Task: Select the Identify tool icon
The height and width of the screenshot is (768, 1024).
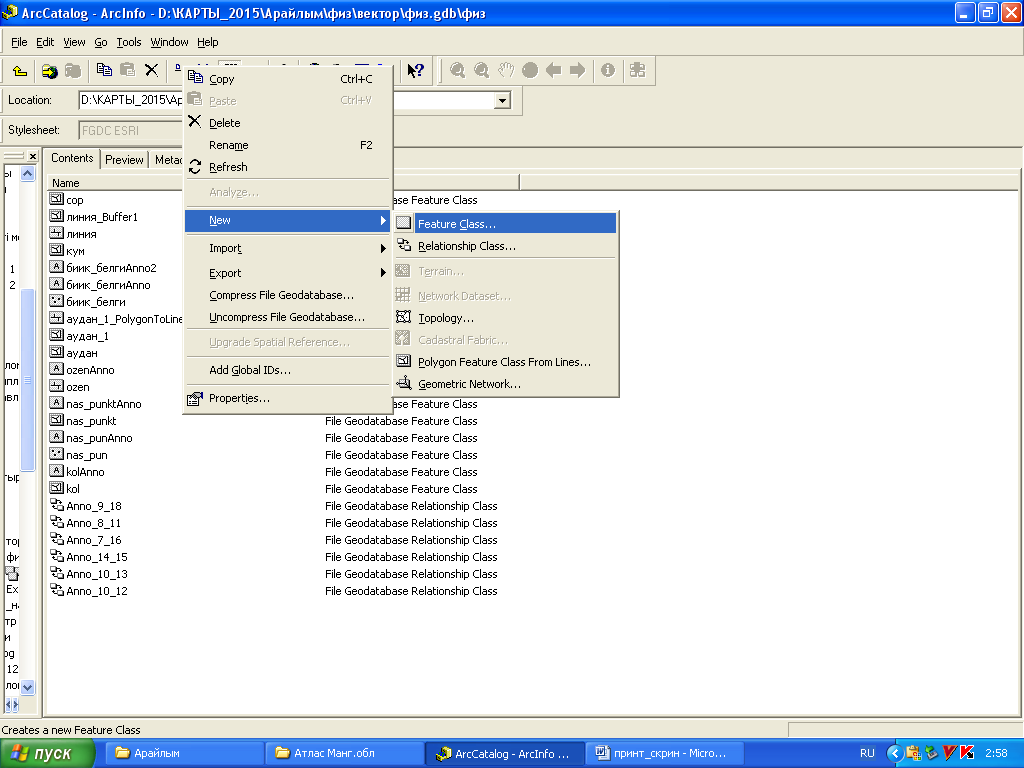Action: click(607, 70)
